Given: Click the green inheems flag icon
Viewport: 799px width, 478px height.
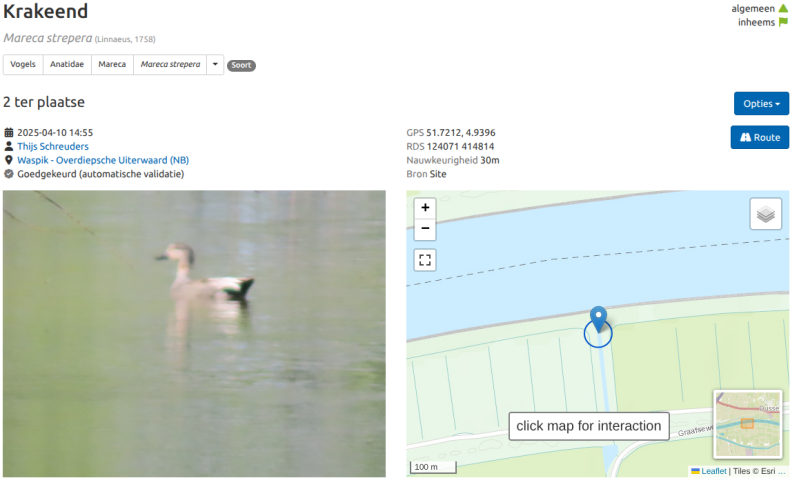Looking at the screenshot, I should [783, 22].
